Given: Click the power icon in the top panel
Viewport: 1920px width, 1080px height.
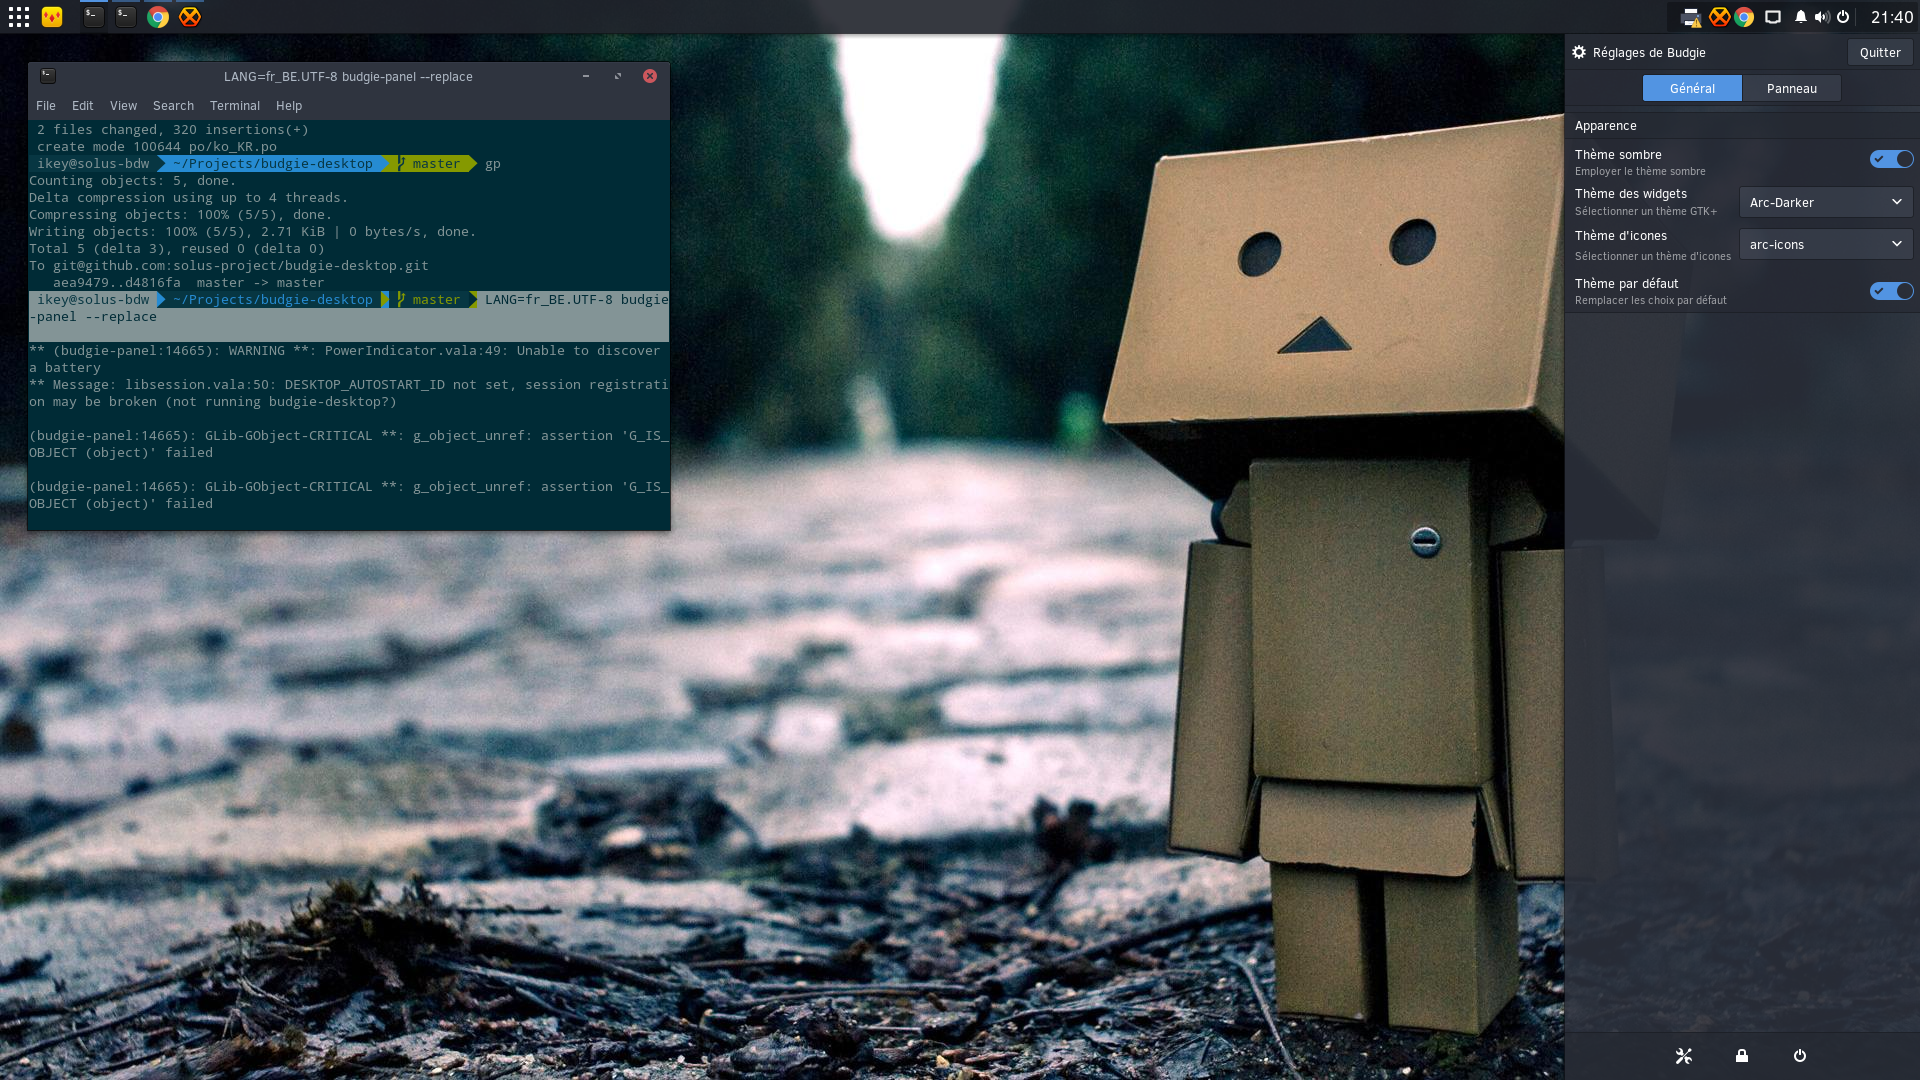Looking at the screenshot, I should (1843, 17).
